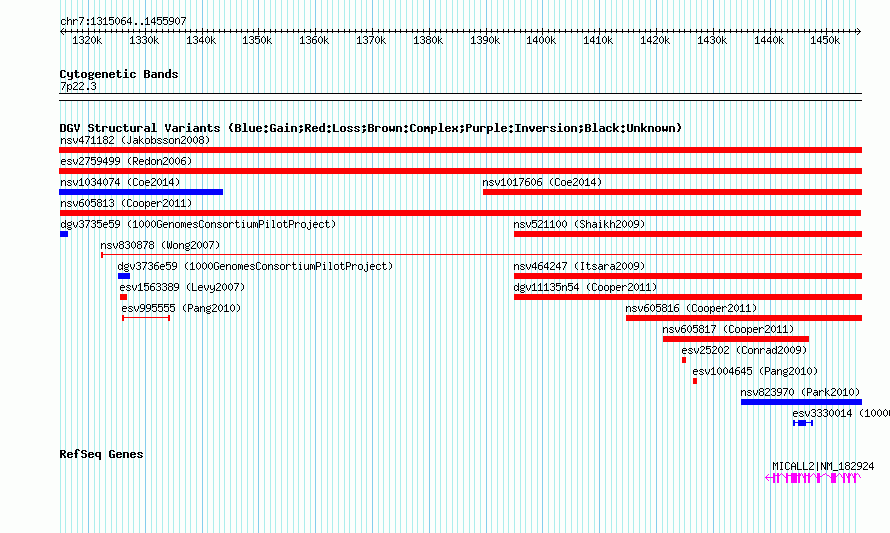The height and width of the screenshot is (533, 890).
Task: Select the tiny red esv1004645 marker
Action: click(x=695, y=381)
